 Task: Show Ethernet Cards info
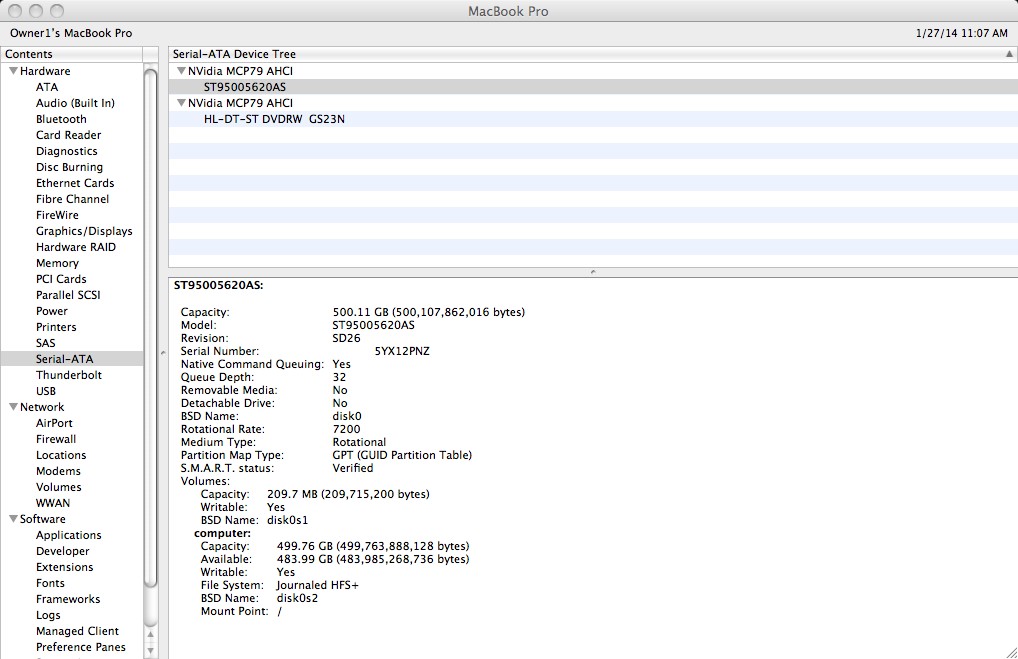click(75, 183)
